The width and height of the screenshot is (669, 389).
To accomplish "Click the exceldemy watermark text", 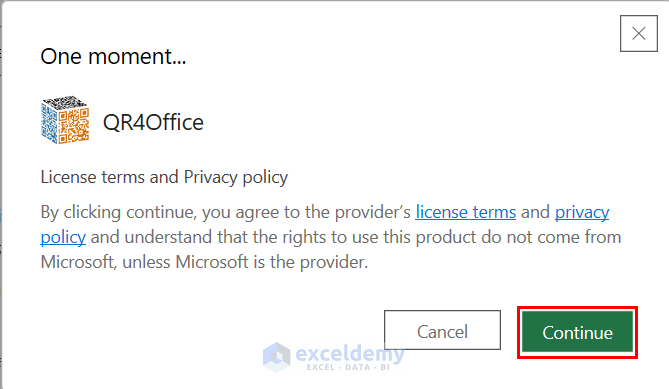I will pyautogui.click(x=349, y=353).
